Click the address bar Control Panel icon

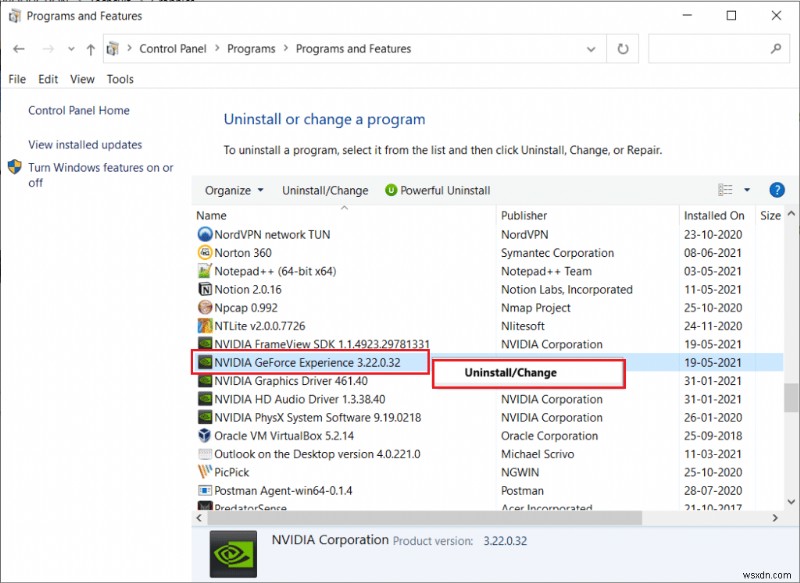113,49
